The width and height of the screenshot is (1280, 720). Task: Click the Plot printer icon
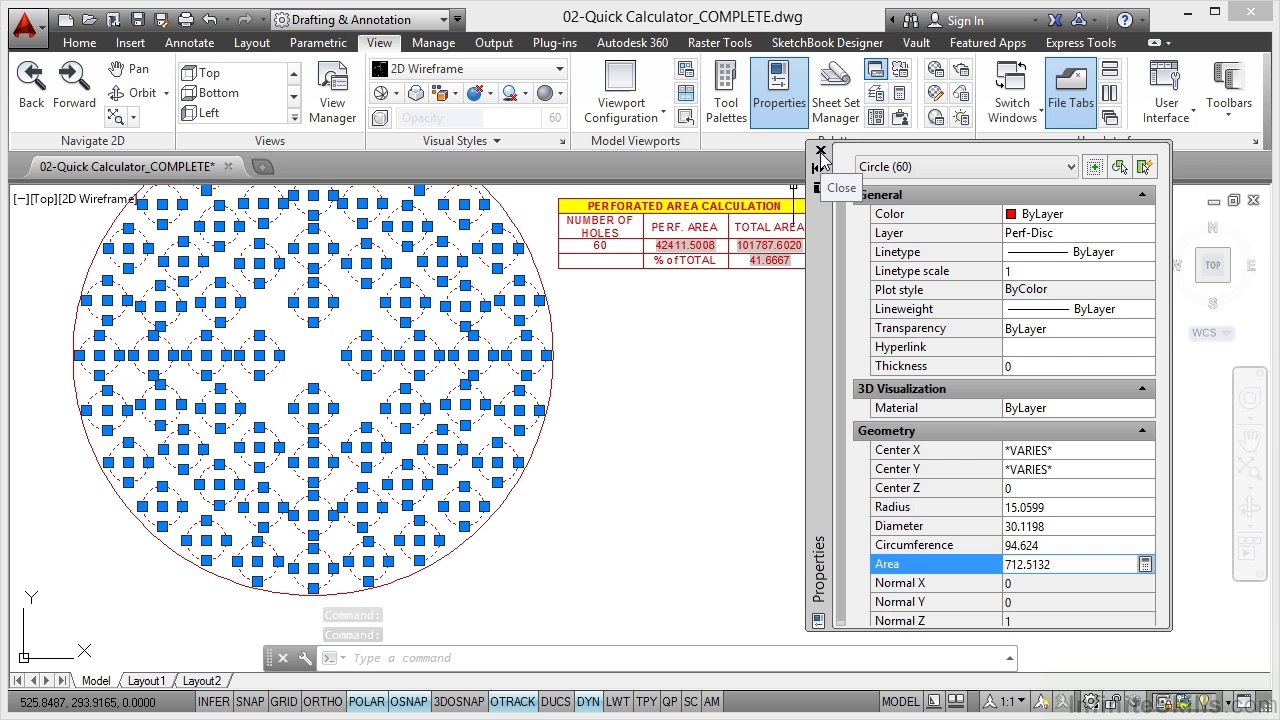[186, 19]
